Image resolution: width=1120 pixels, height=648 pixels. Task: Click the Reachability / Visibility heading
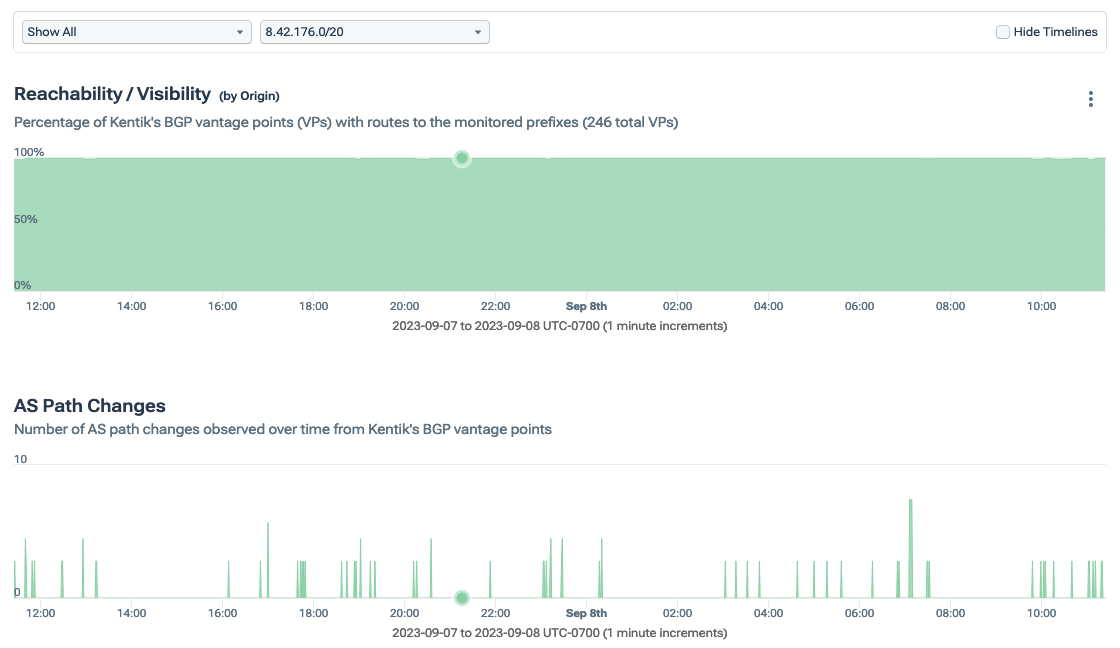[112, 94]
